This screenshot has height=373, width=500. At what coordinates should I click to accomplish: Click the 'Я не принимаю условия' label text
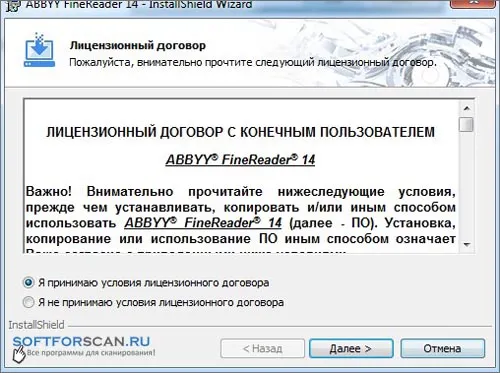coord(161,303)
